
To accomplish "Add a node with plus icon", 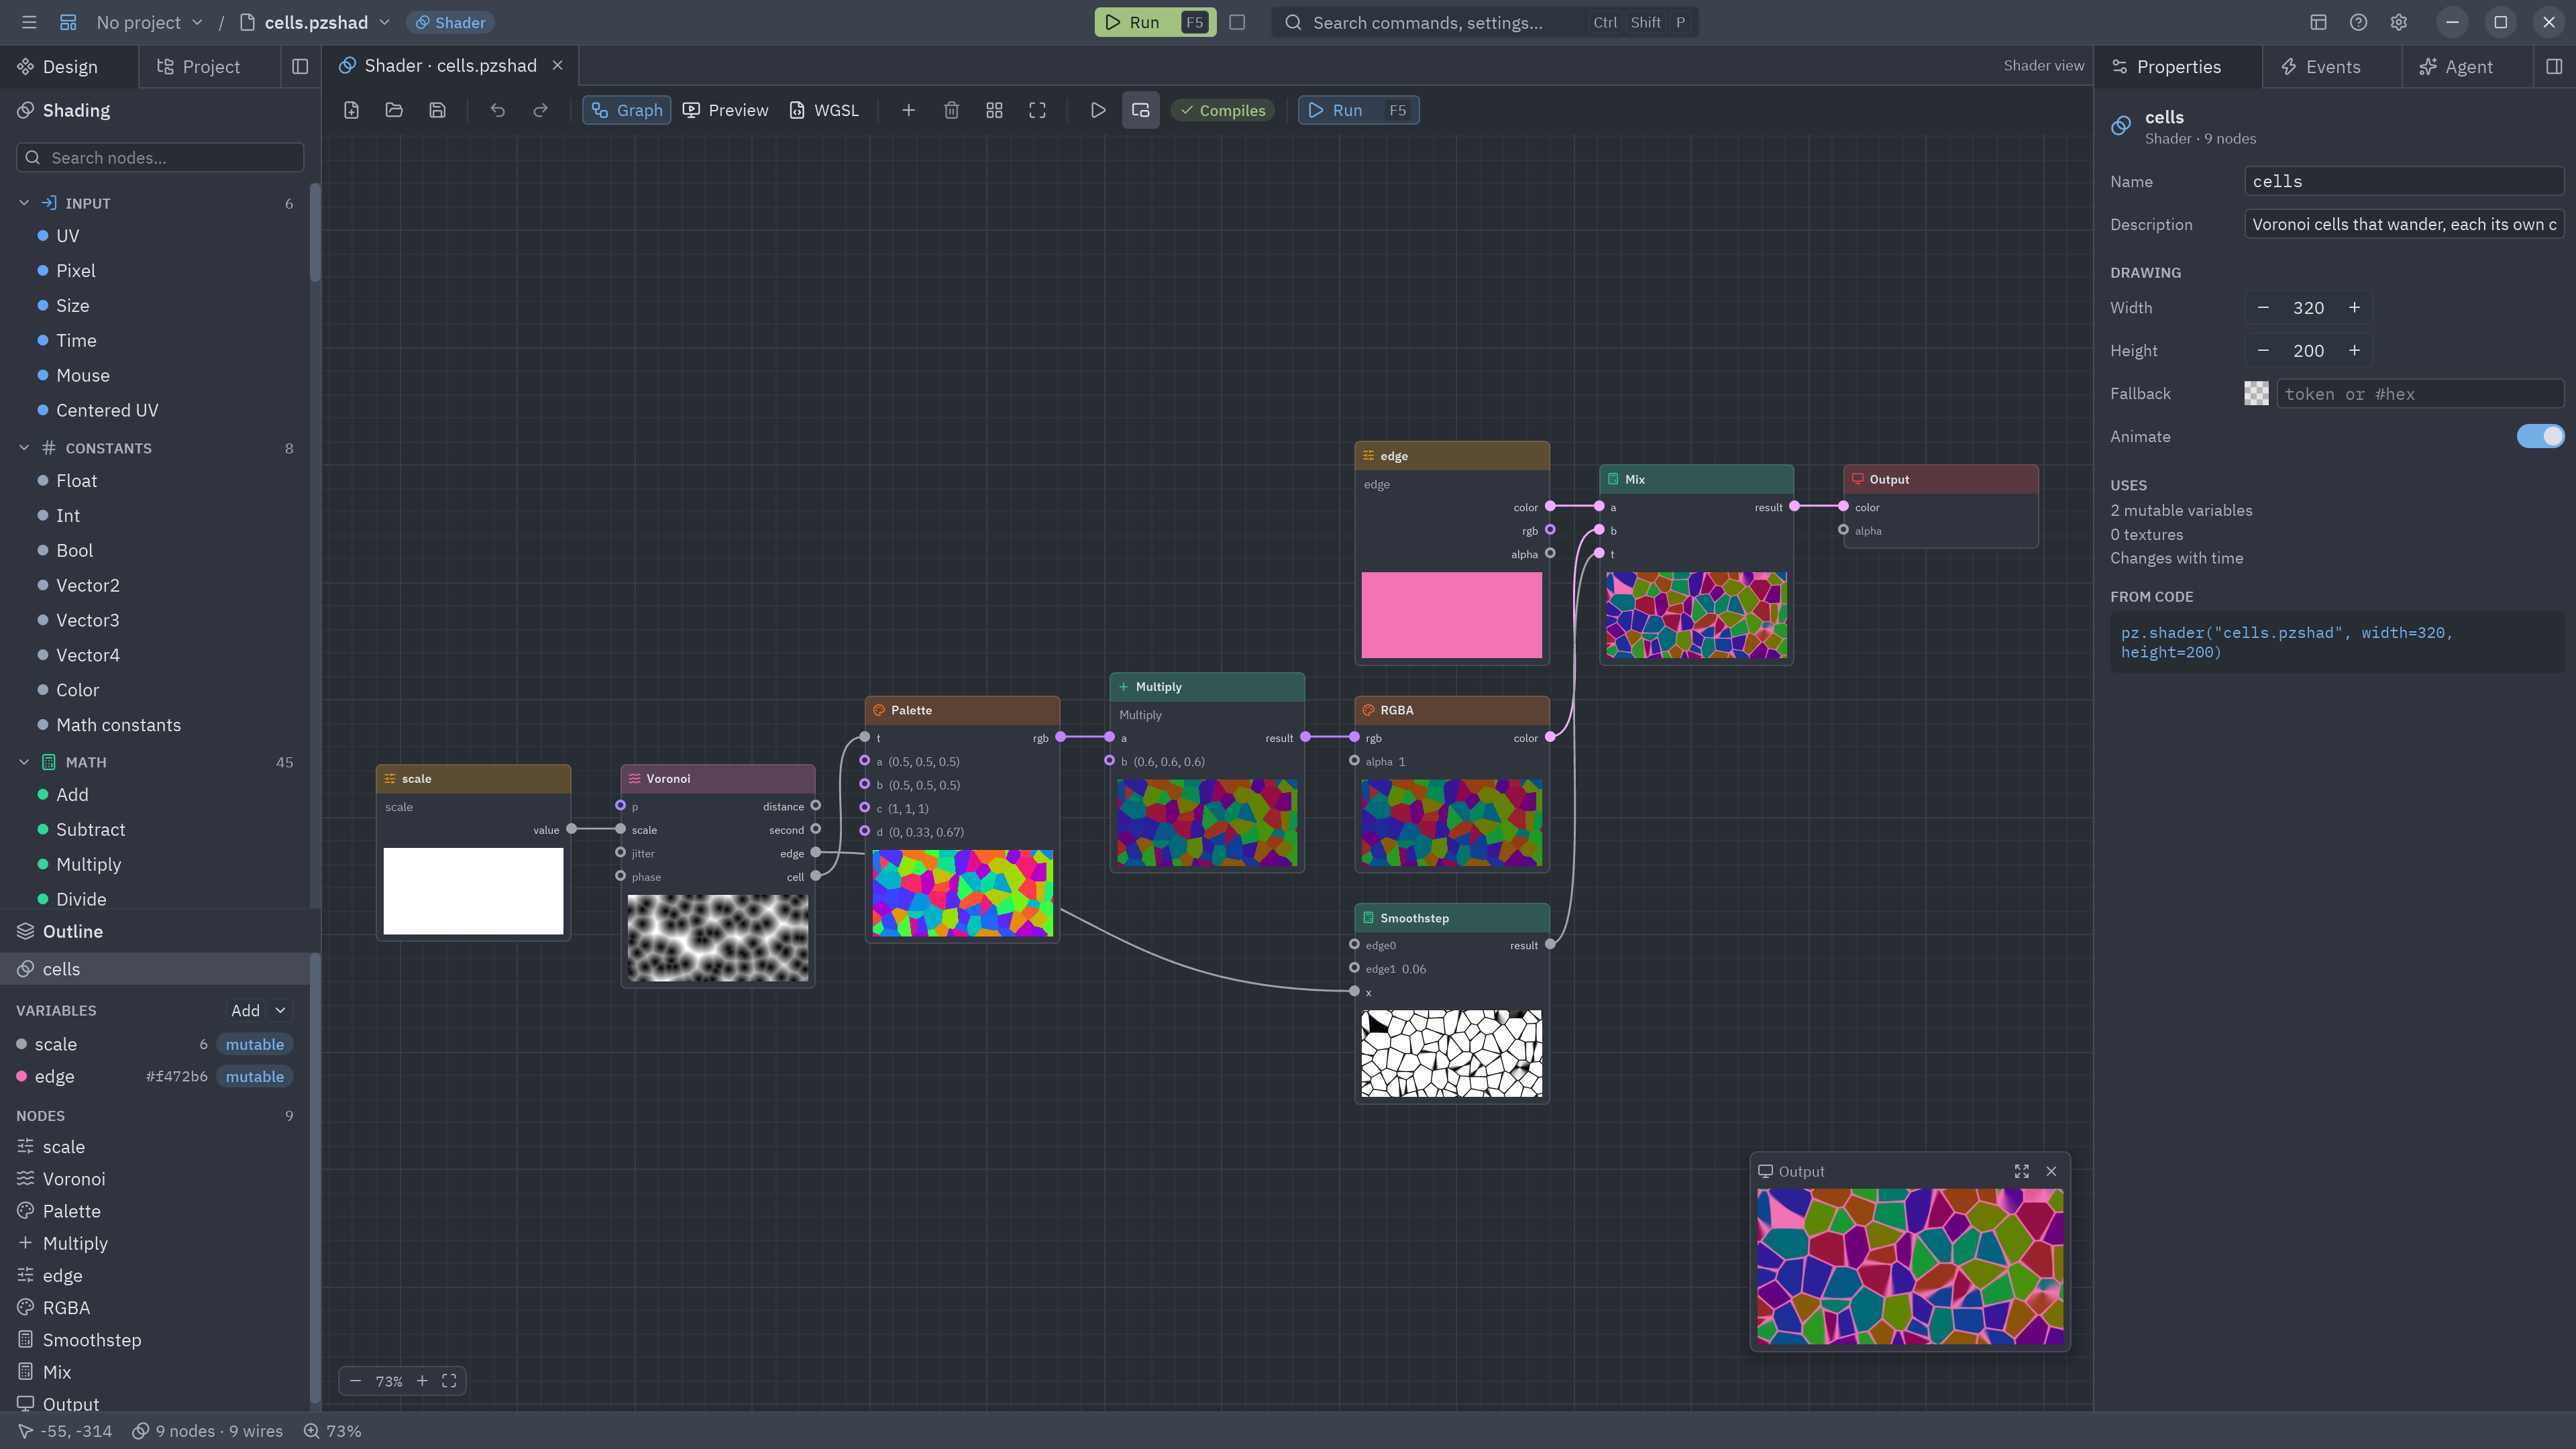I will [x=908, y=110].
